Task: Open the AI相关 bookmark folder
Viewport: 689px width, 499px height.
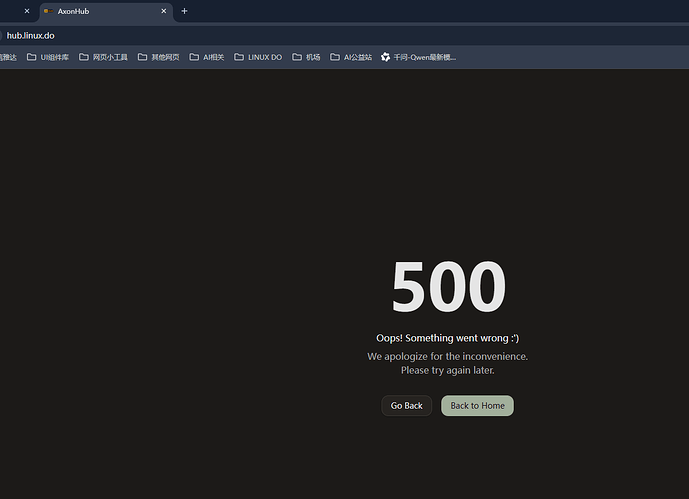Action: point(207,57)
